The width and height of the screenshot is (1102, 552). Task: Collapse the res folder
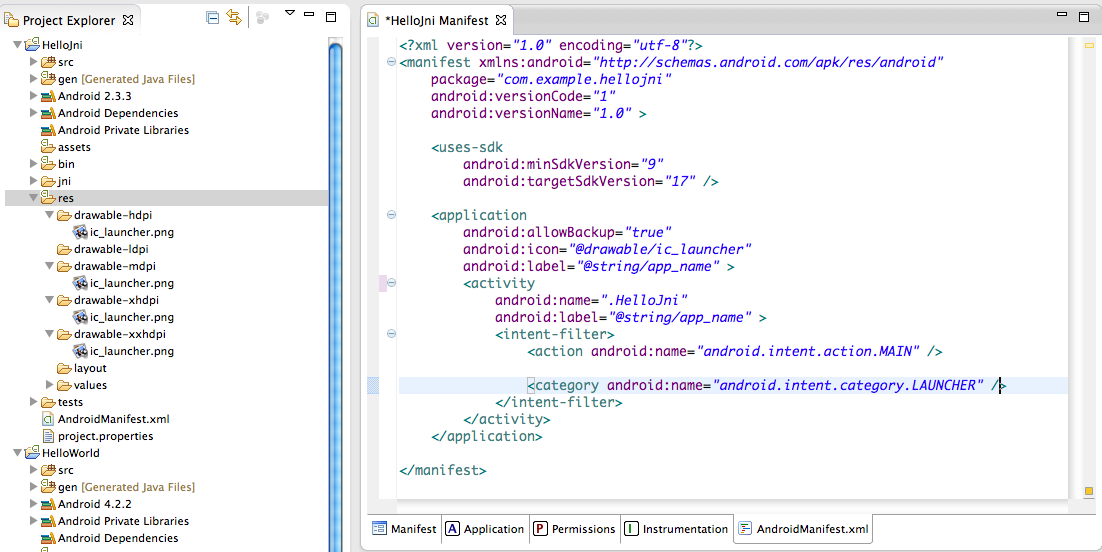(x=33, y=198)
